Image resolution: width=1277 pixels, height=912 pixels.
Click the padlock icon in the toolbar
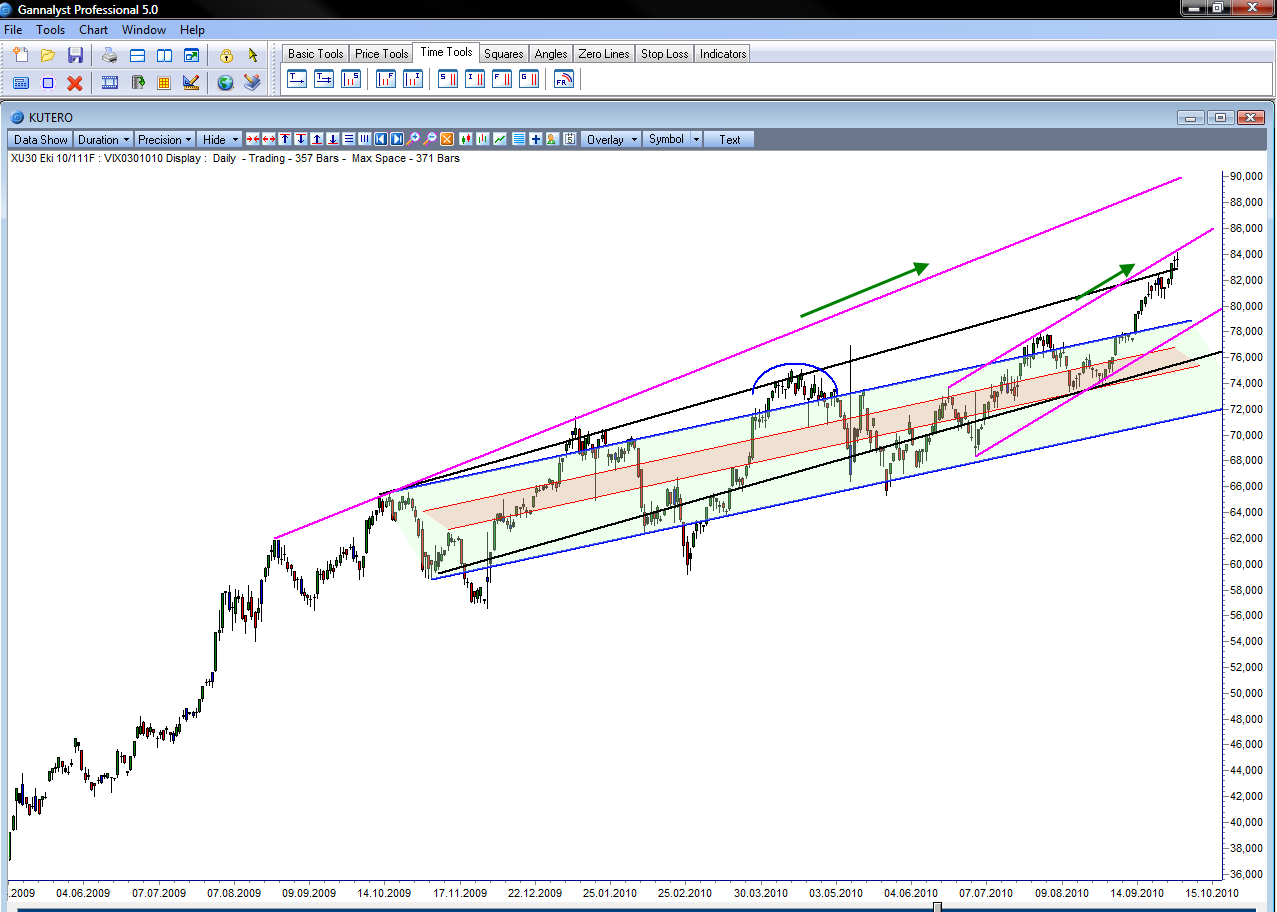coord(226,55)
